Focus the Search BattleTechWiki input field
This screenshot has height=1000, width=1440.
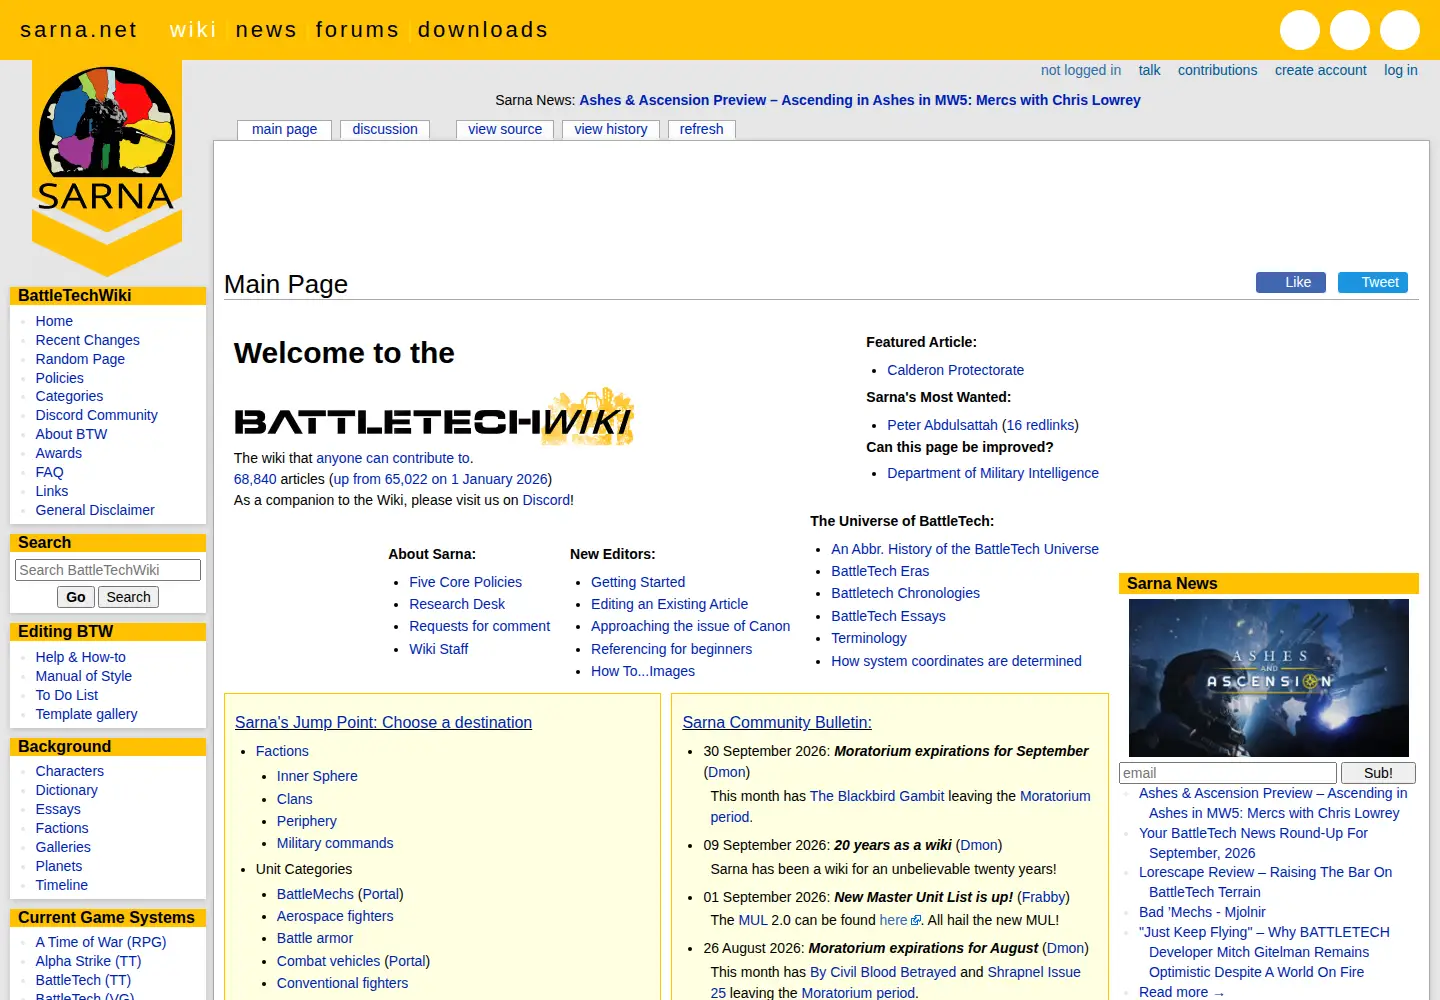pyautogui.click(x=108, y=570)
